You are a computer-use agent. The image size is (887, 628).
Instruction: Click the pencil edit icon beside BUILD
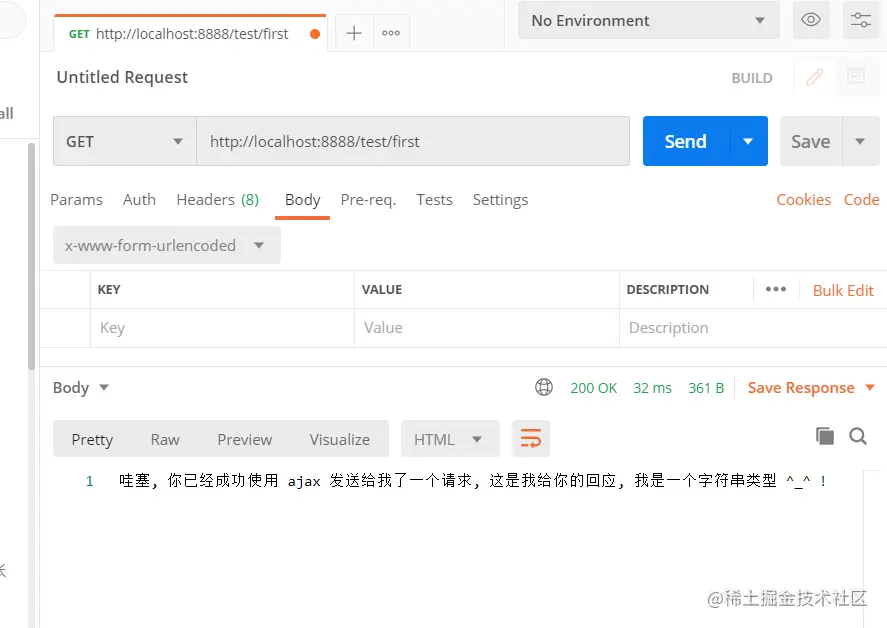pyautogui.click(x=815, y=77)
